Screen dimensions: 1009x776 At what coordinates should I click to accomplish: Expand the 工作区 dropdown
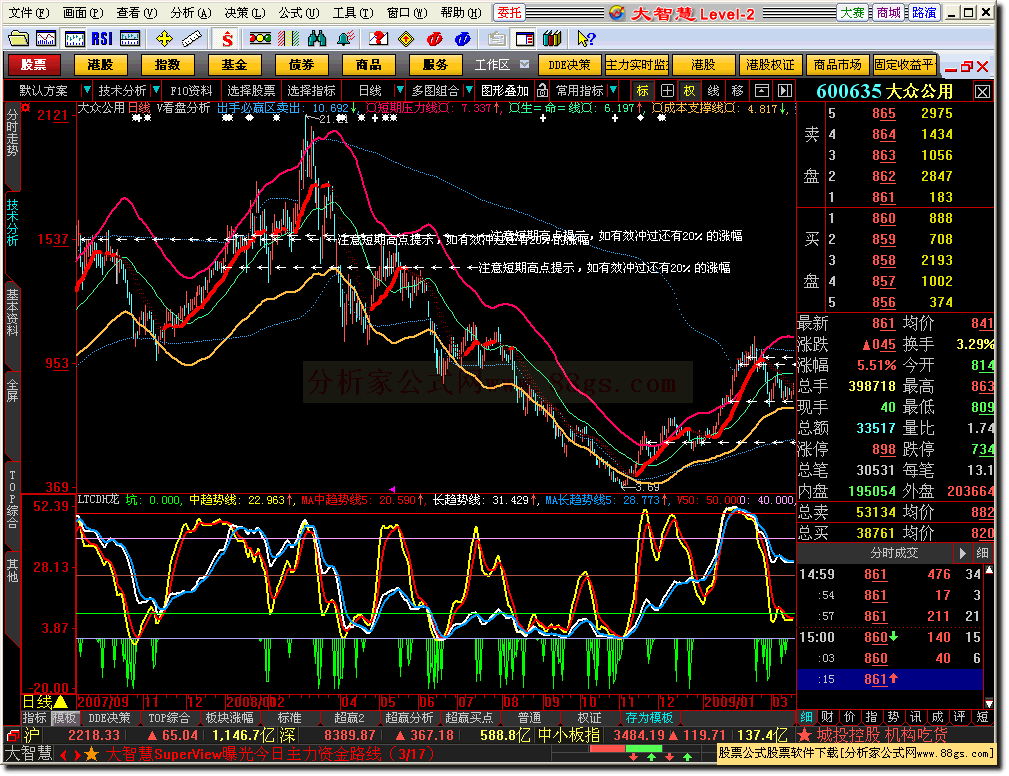coord(524,64)
